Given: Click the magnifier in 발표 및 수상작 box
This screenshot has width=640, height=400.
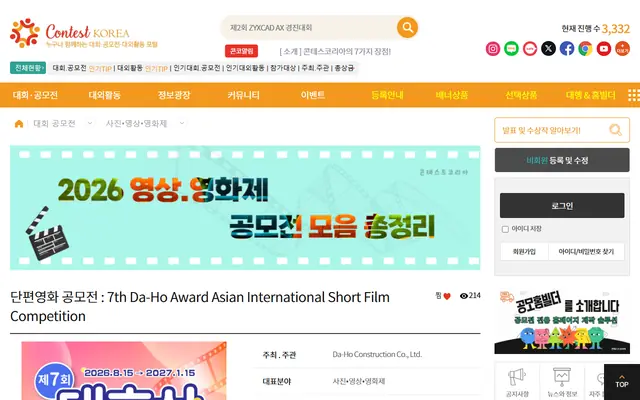Looking at the screenshot, I should click(615, 130).
